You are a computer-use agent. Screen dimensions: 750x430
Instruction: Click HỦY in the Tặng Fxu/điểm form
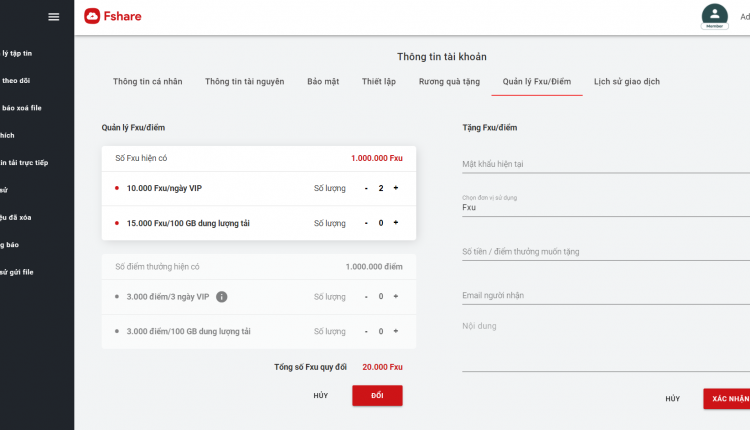click(x=673, y=398)
